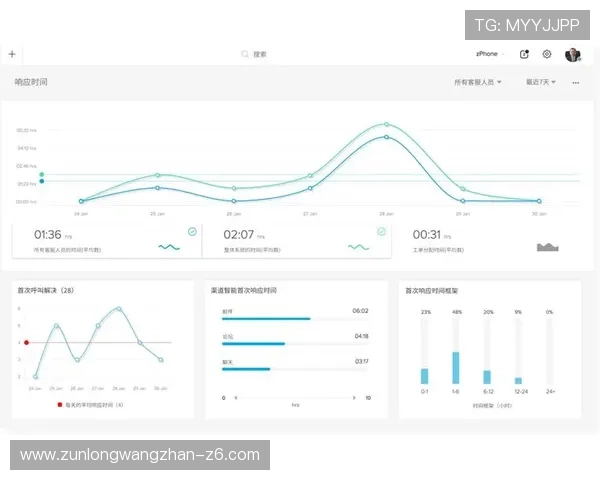This screenshot has width=600, height=480.
Task: Open the three-dot more options menu
Action: 576,83
